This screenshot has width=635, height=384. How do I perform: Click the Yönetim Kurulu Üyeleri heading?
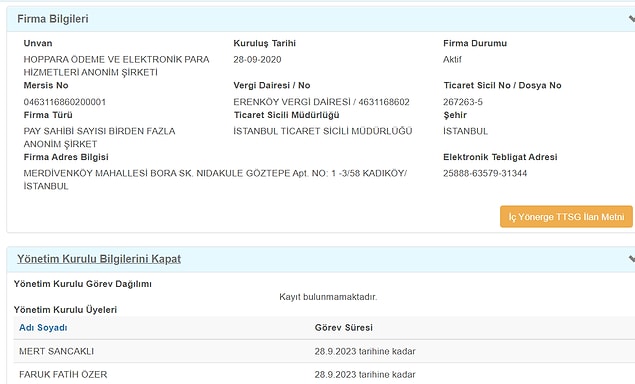pyautogui.click(x=65, y=310)
